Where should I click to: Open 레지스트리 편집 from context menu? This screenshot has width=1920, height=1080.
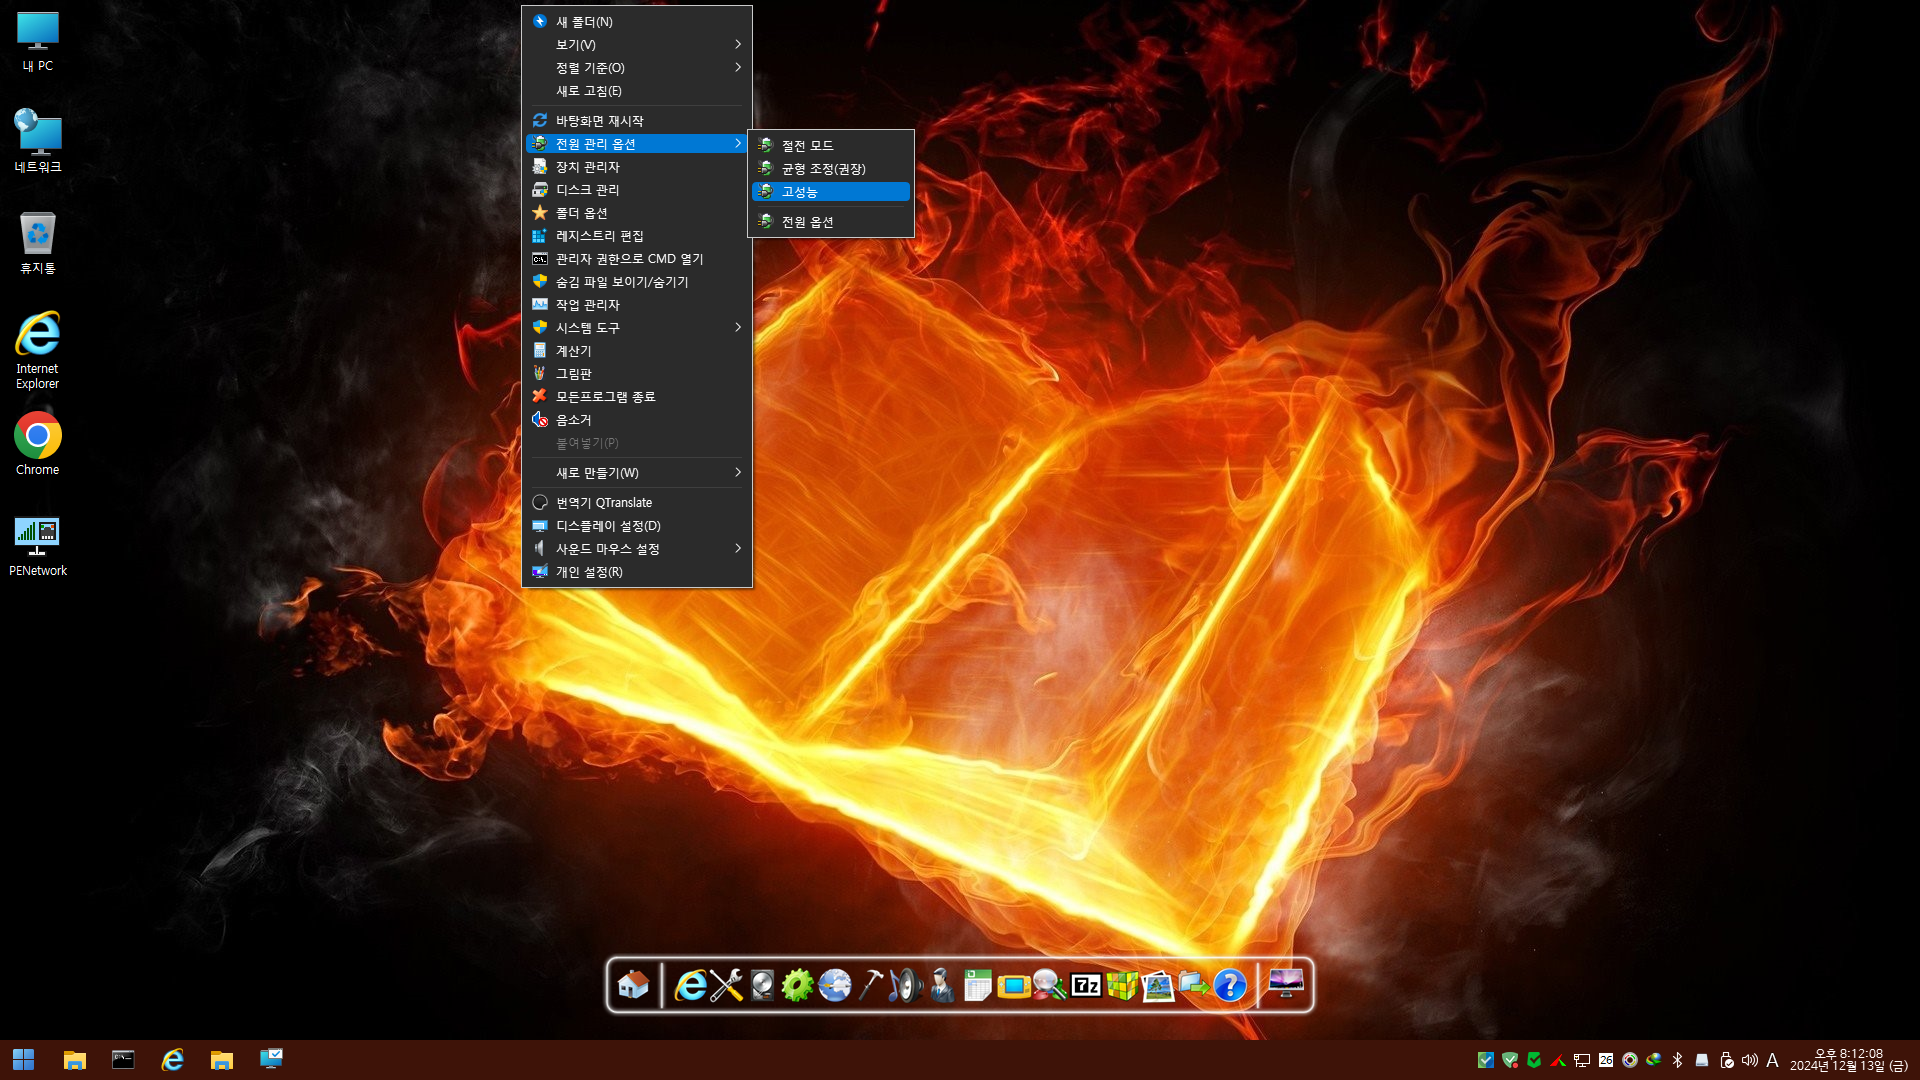pyautogui.click(x=637, y=235)
